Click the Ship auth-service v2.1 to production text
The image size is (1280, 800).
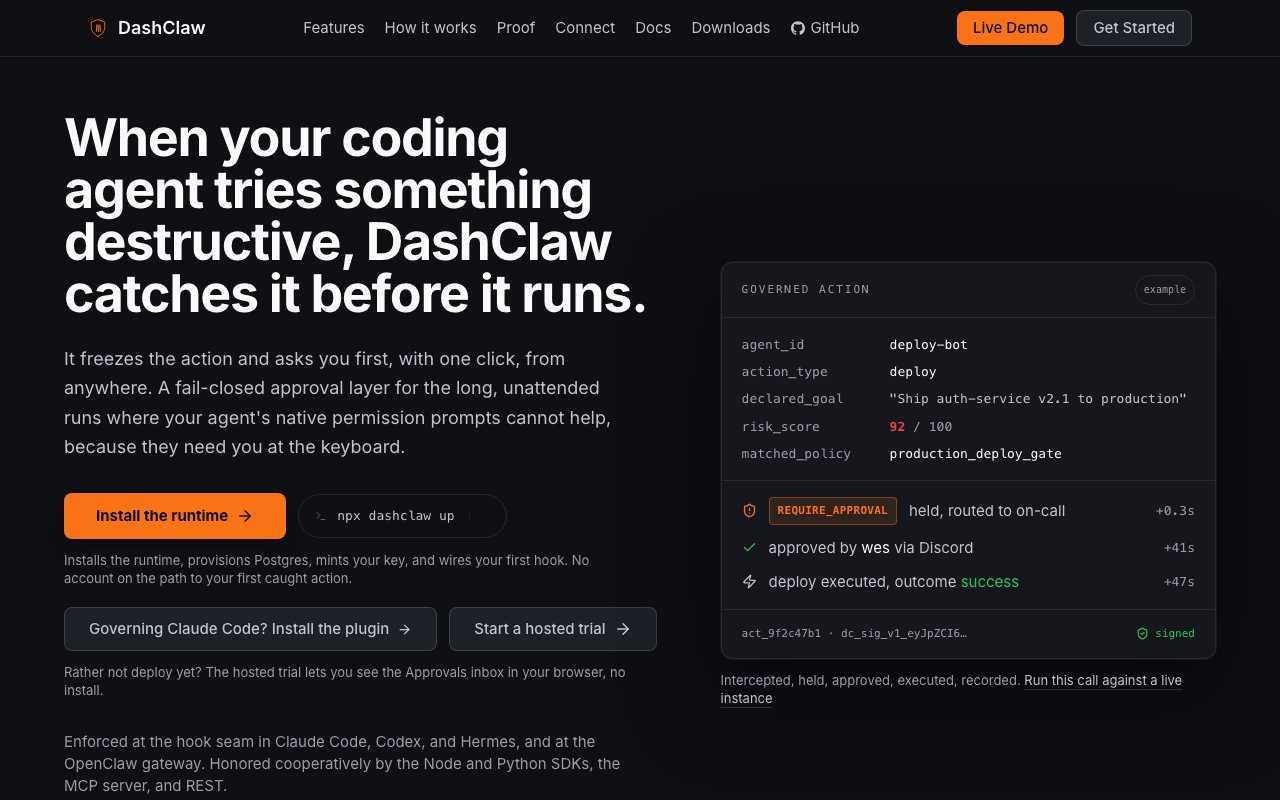(1038, 399)
